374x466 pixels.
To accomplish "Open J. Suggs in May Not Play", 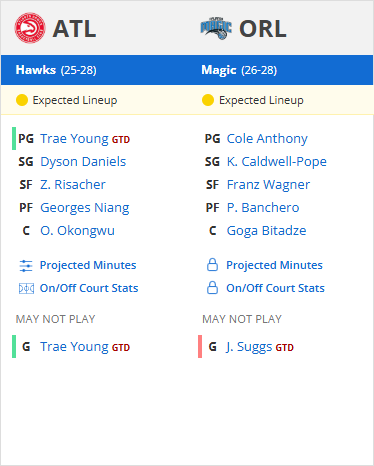I will click(x=249, y=347).
